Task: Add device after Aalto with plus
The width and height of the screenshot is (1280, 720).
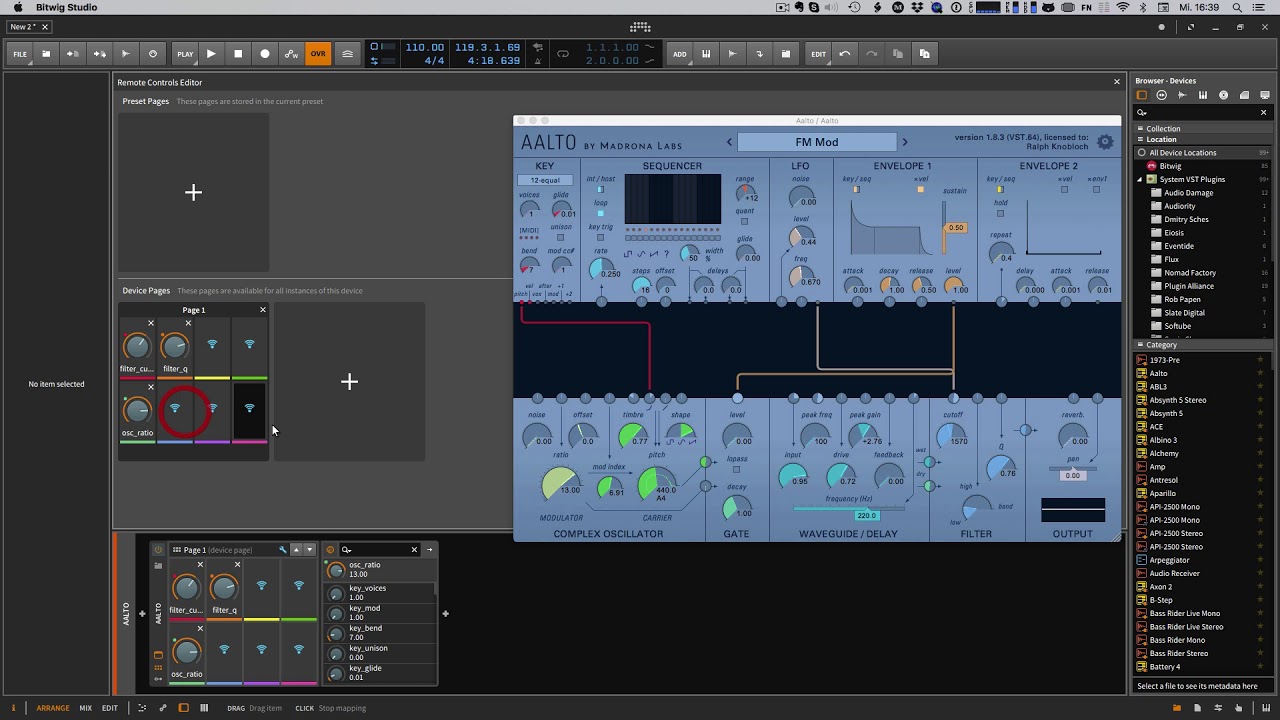Action: click(445, 613)
